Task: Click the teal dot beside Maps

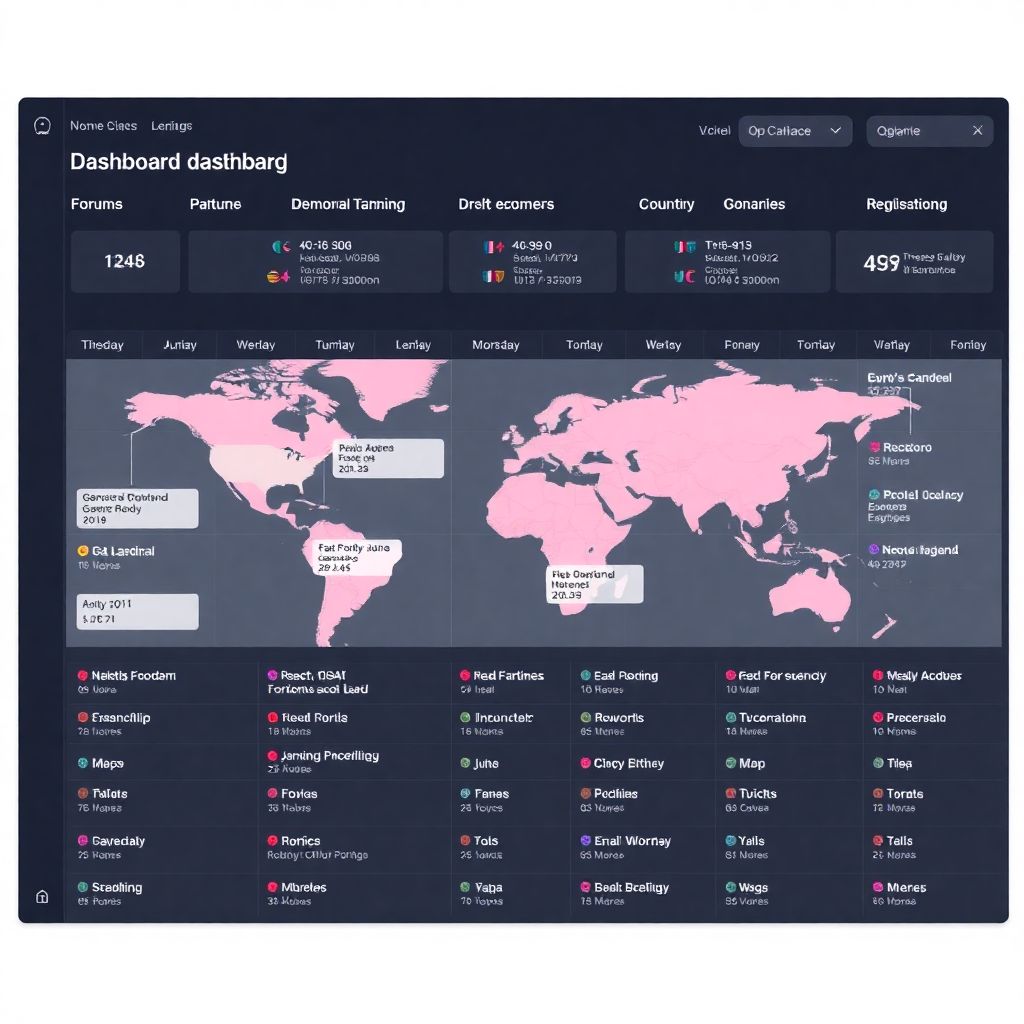Action: click(83, 763)
